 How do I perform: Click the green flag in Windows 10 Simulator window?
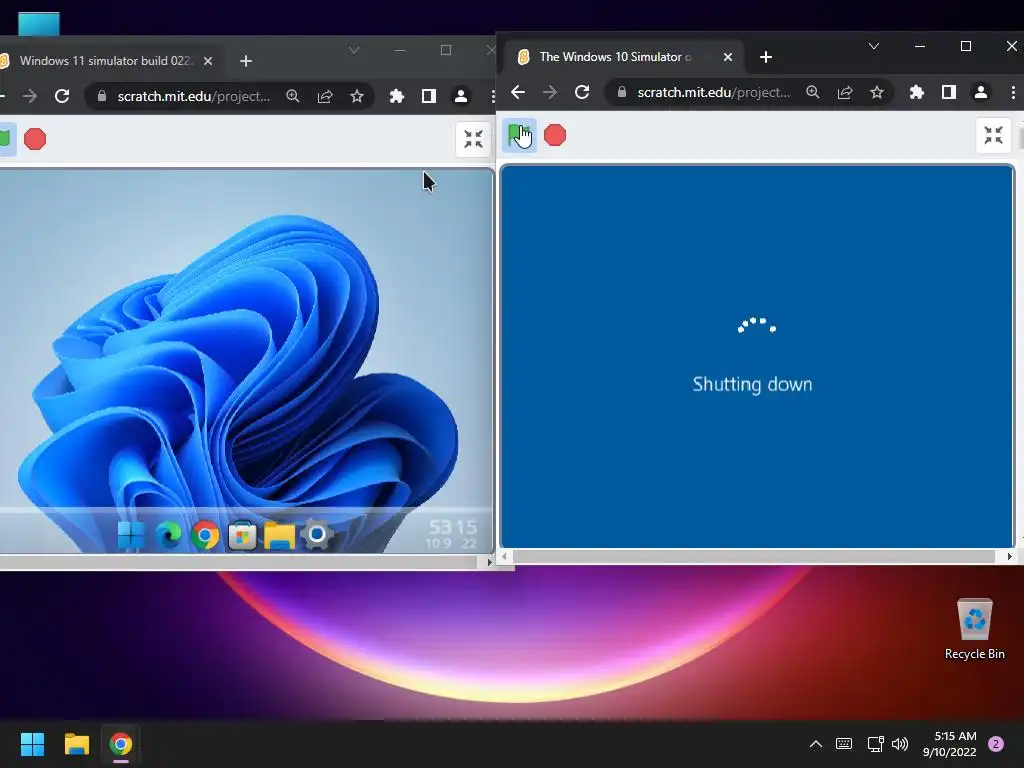519,135
